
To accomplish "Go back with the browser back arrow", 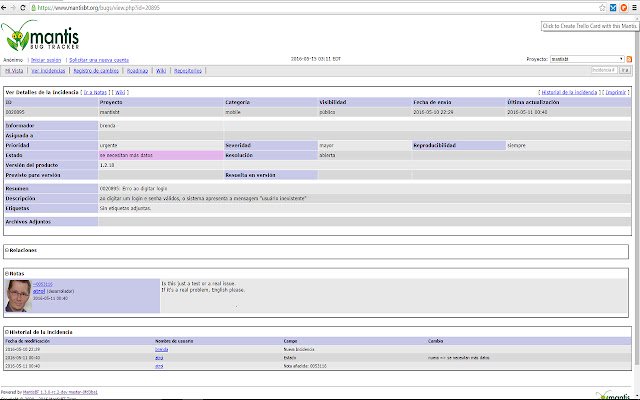I will click(4, 7).
